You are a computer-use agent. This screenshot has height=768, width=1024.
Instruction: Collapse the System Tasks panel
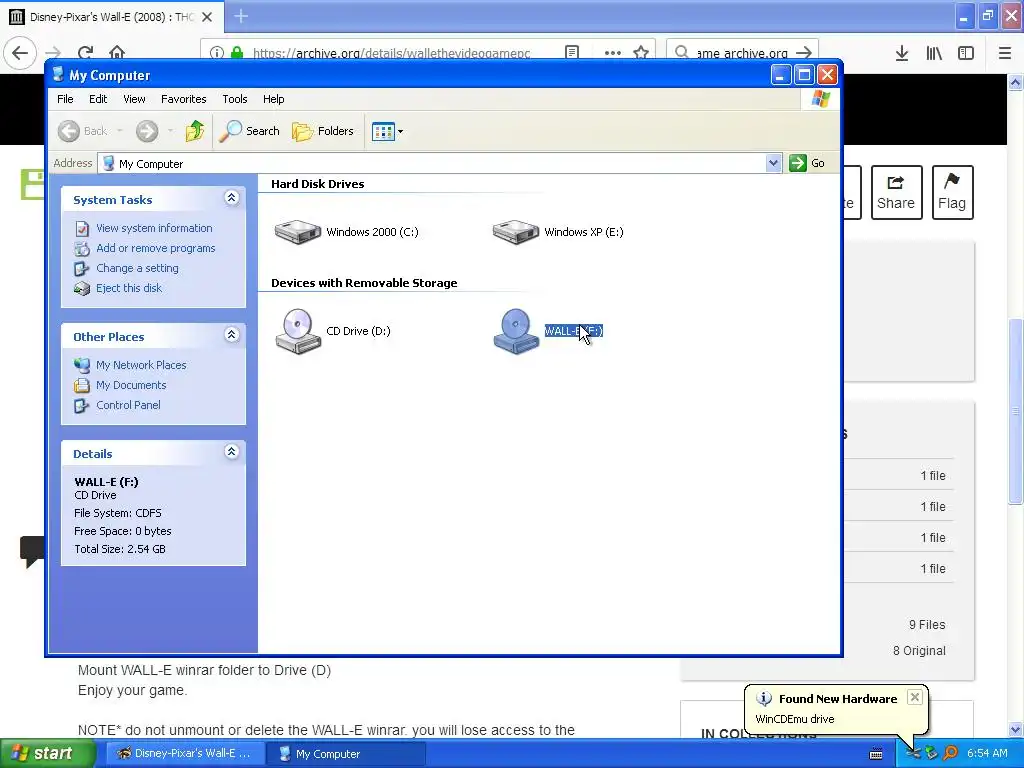231,198
